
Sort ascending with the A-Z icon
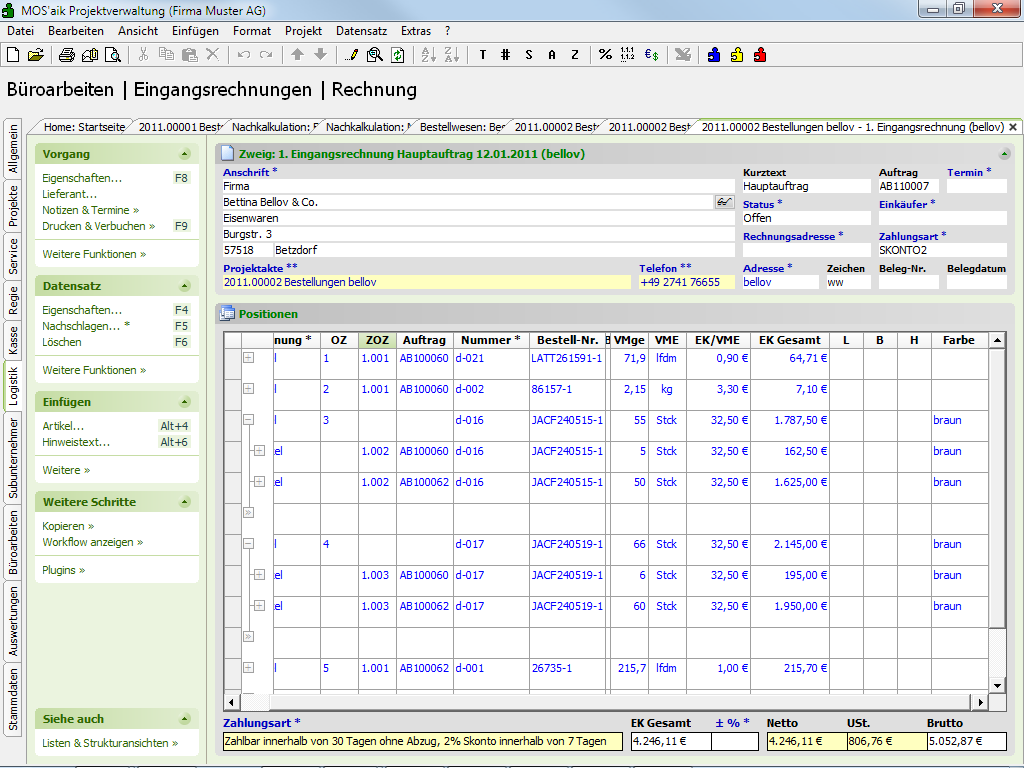click(428, 55)
